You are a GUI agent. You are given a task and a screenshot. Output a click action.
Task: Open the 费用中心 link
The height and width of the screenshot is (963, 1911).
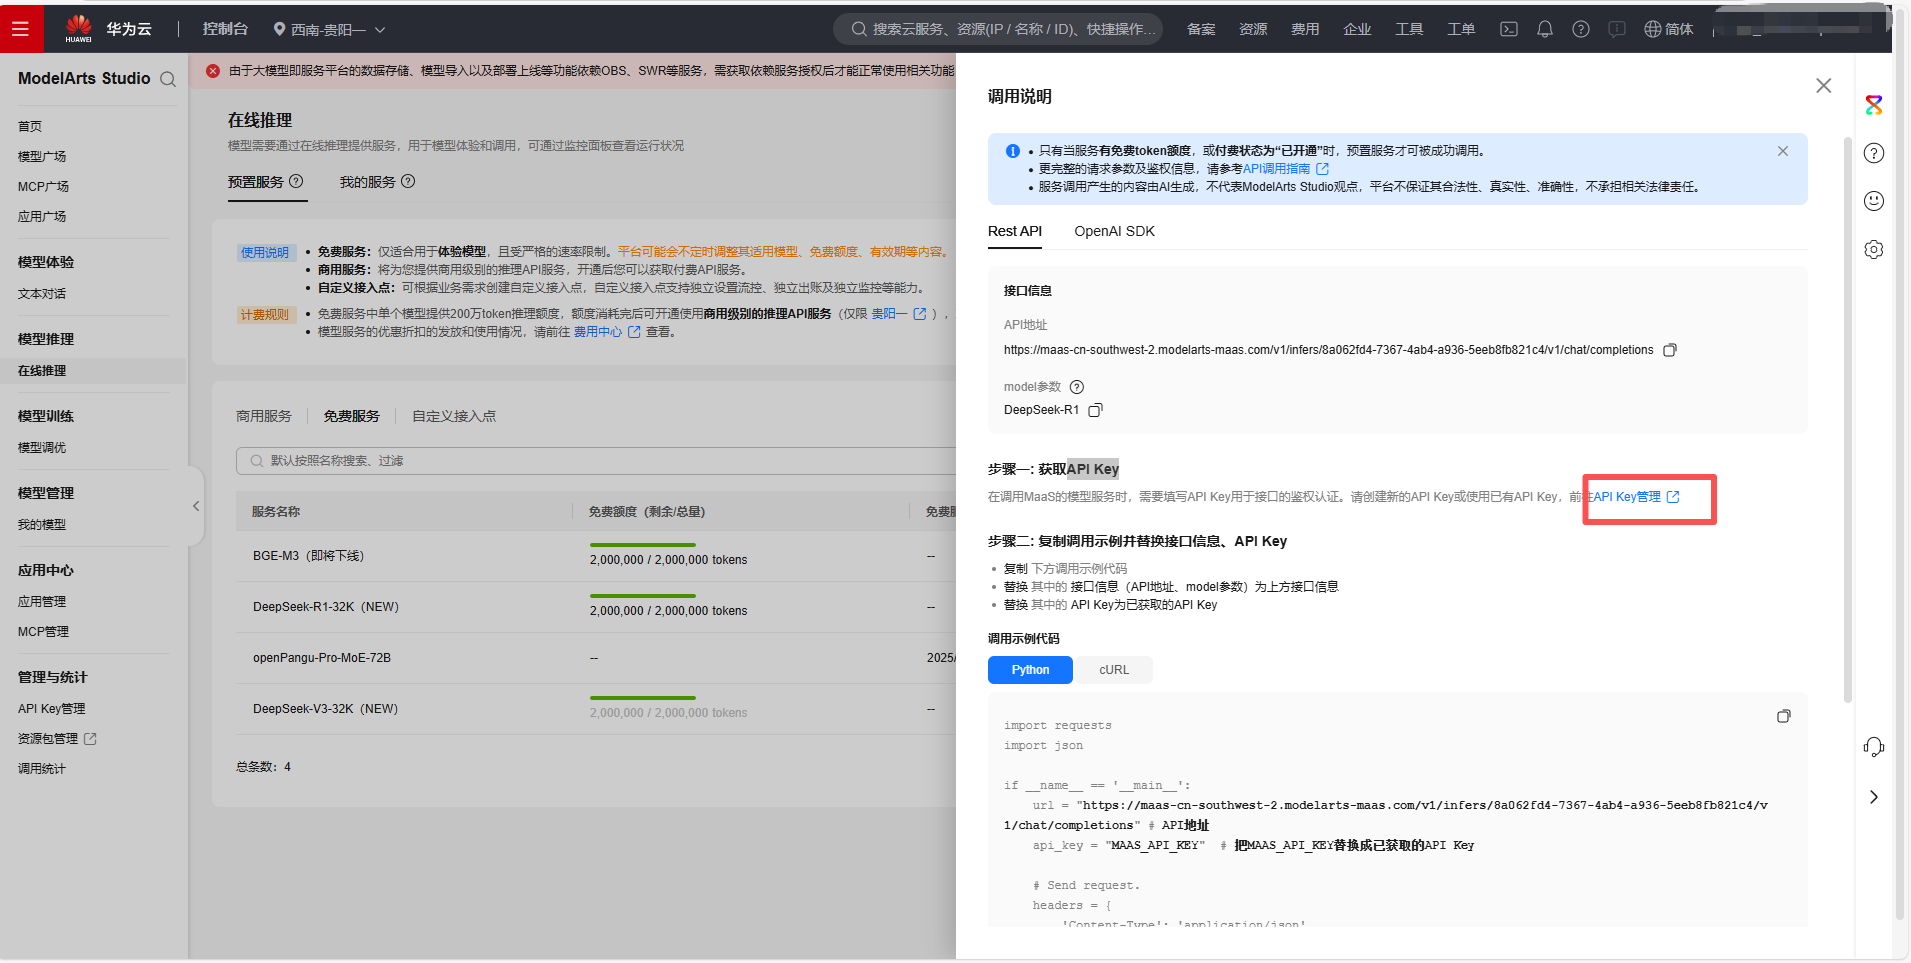pyautogui.click(x=606, y=332)
